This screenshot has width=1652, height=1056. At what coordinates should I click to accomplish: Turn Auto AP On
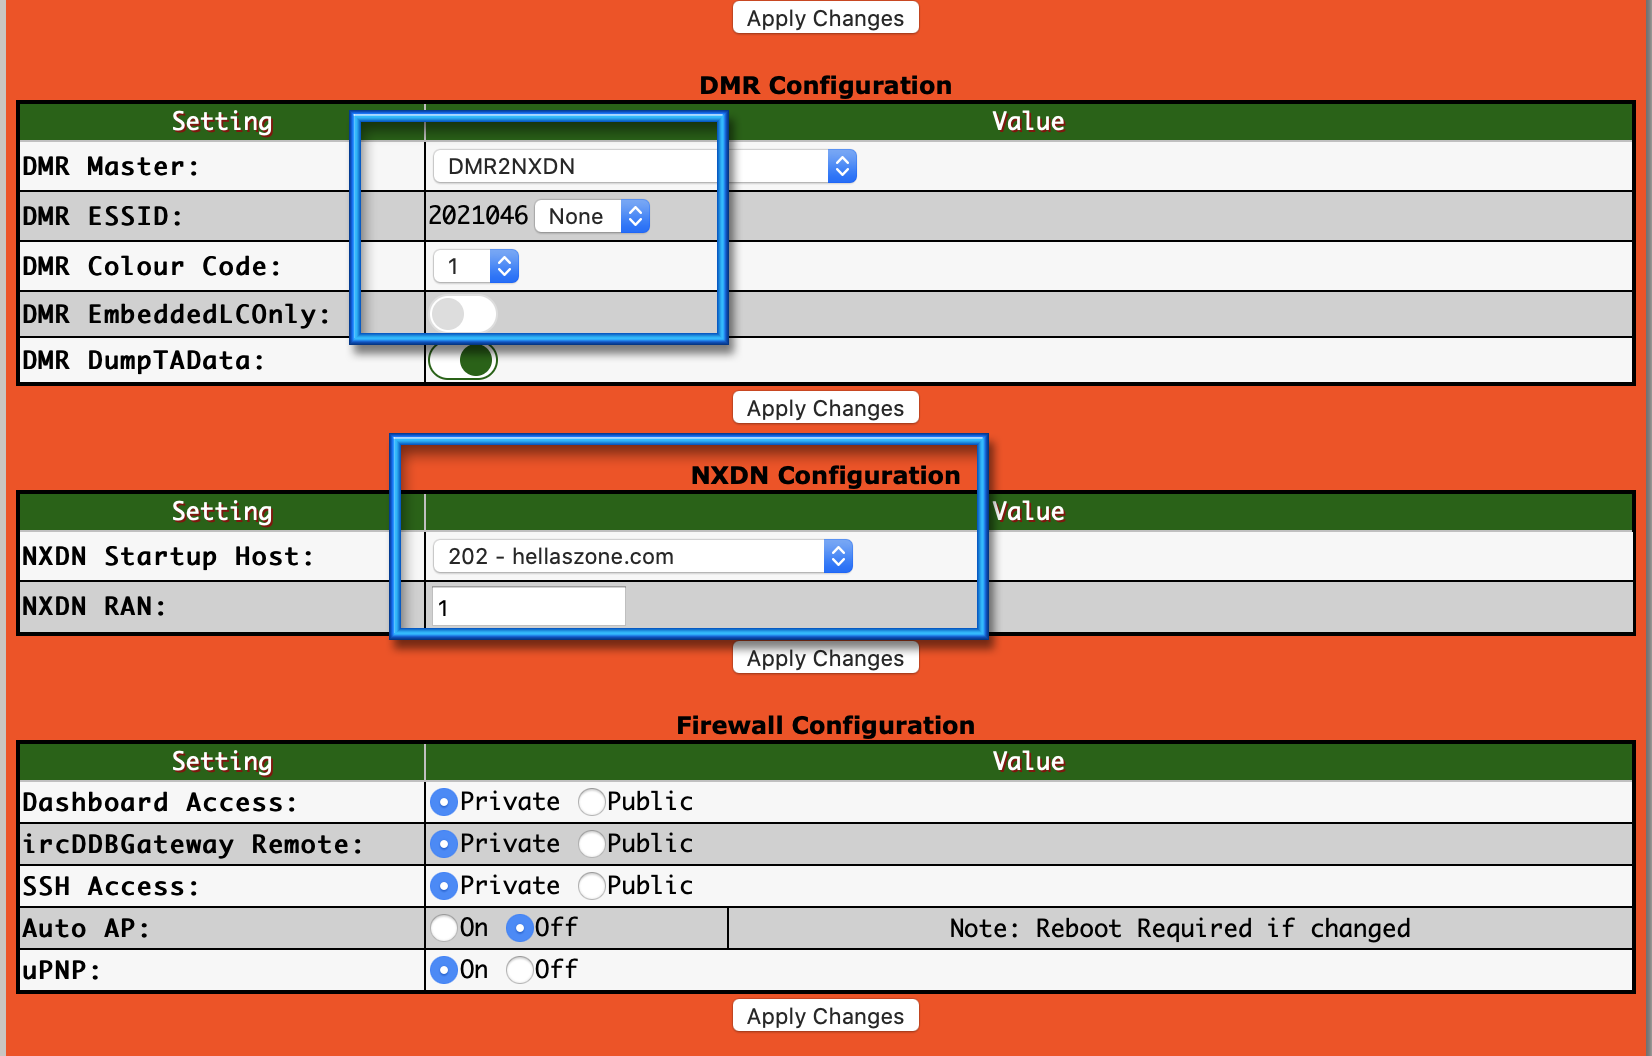pos(444,928)
